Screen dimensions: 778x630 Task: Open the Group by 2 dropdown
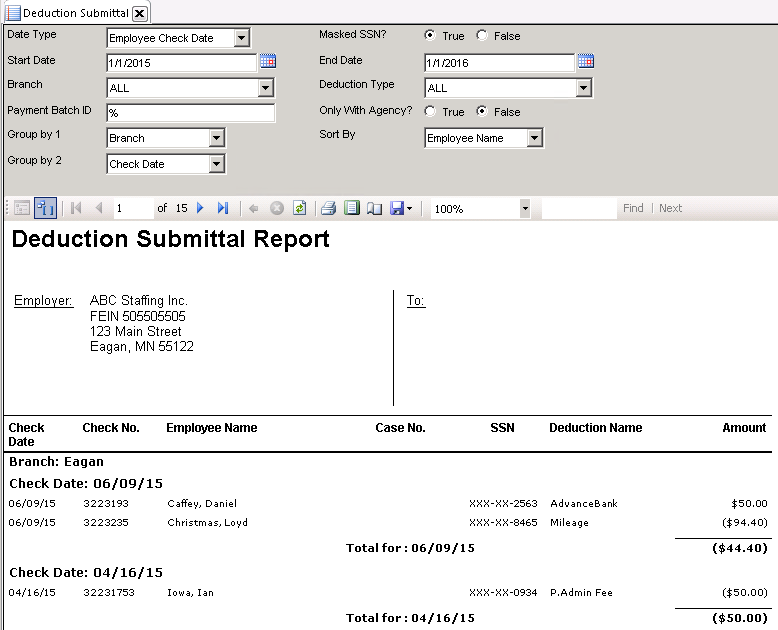[x=217, y=164]
